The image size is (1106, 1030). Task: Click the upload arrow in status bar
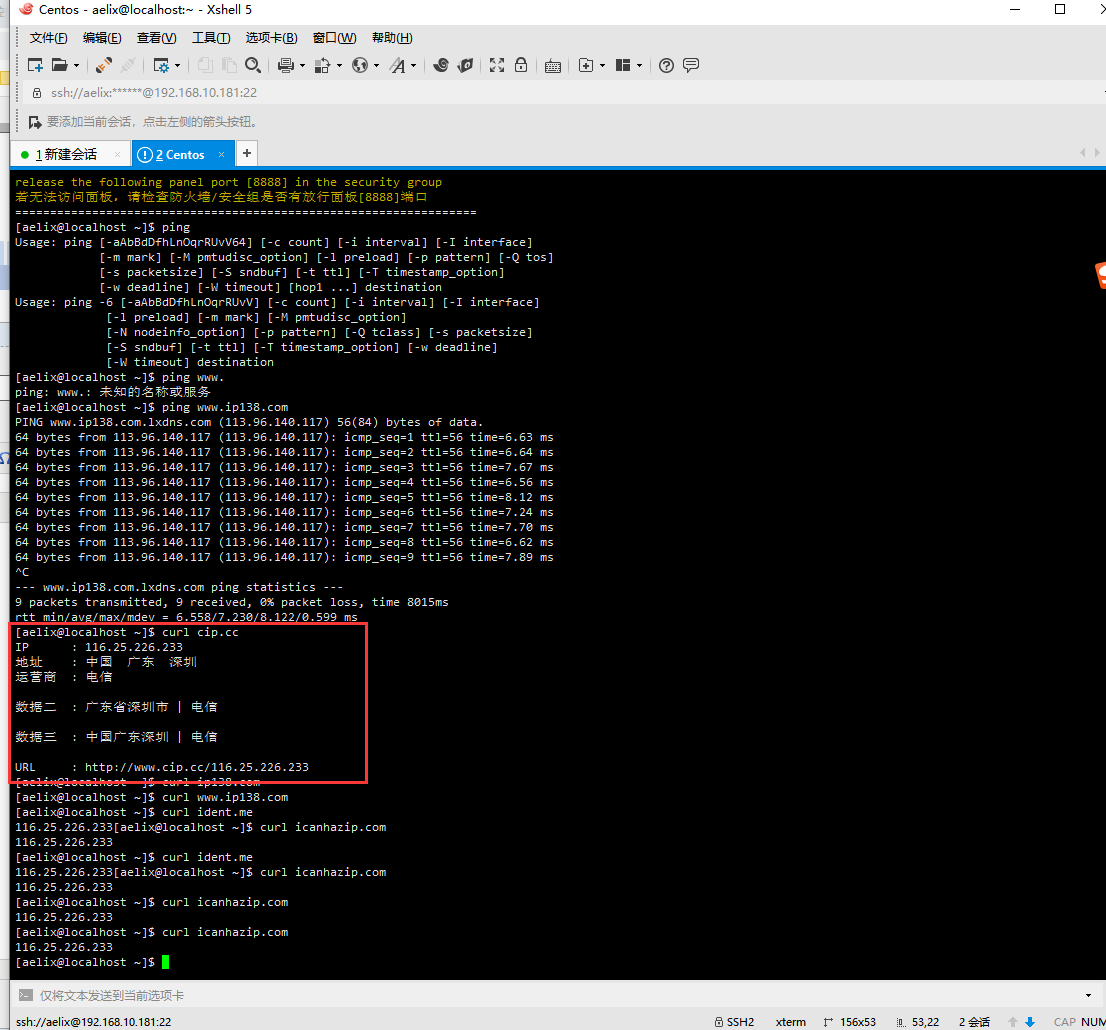point(1013,1022)
